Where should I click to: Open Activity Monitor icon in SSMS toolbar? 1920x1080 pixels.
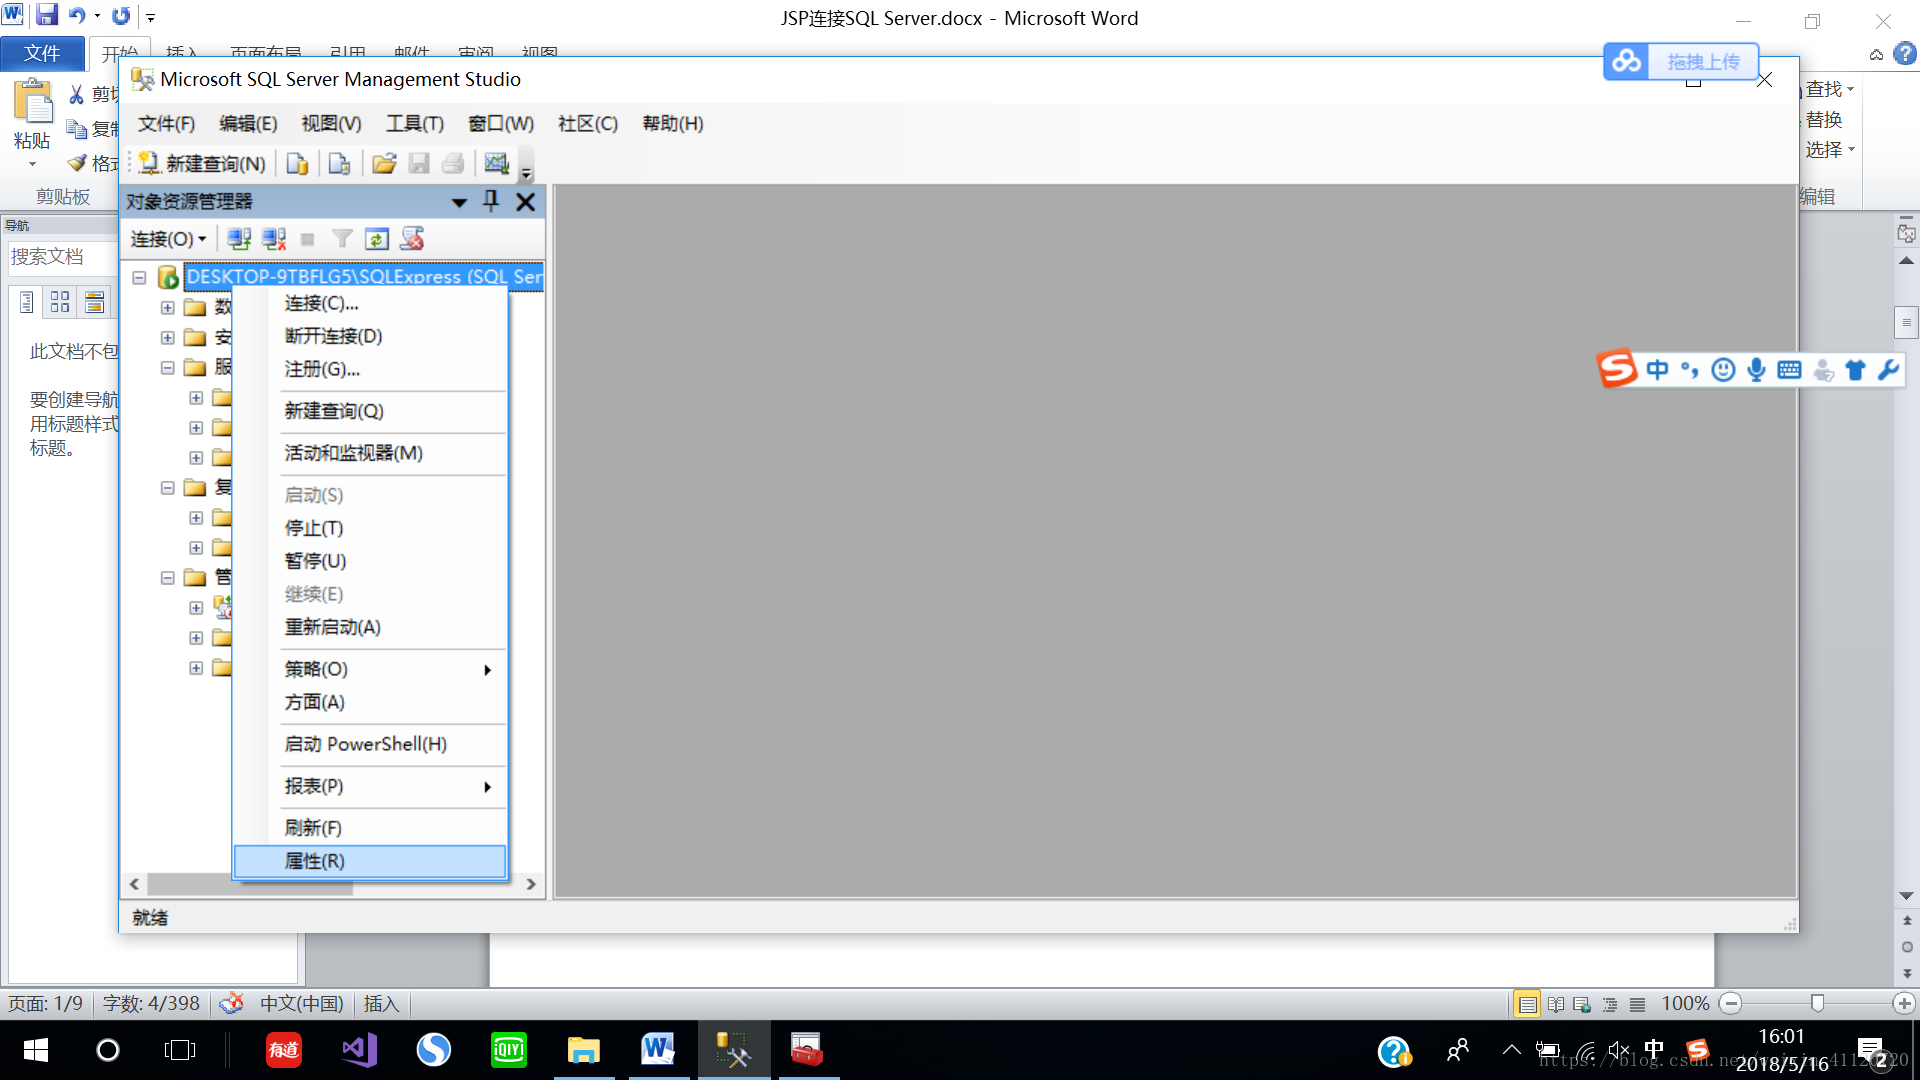click(x=497, y=164)
